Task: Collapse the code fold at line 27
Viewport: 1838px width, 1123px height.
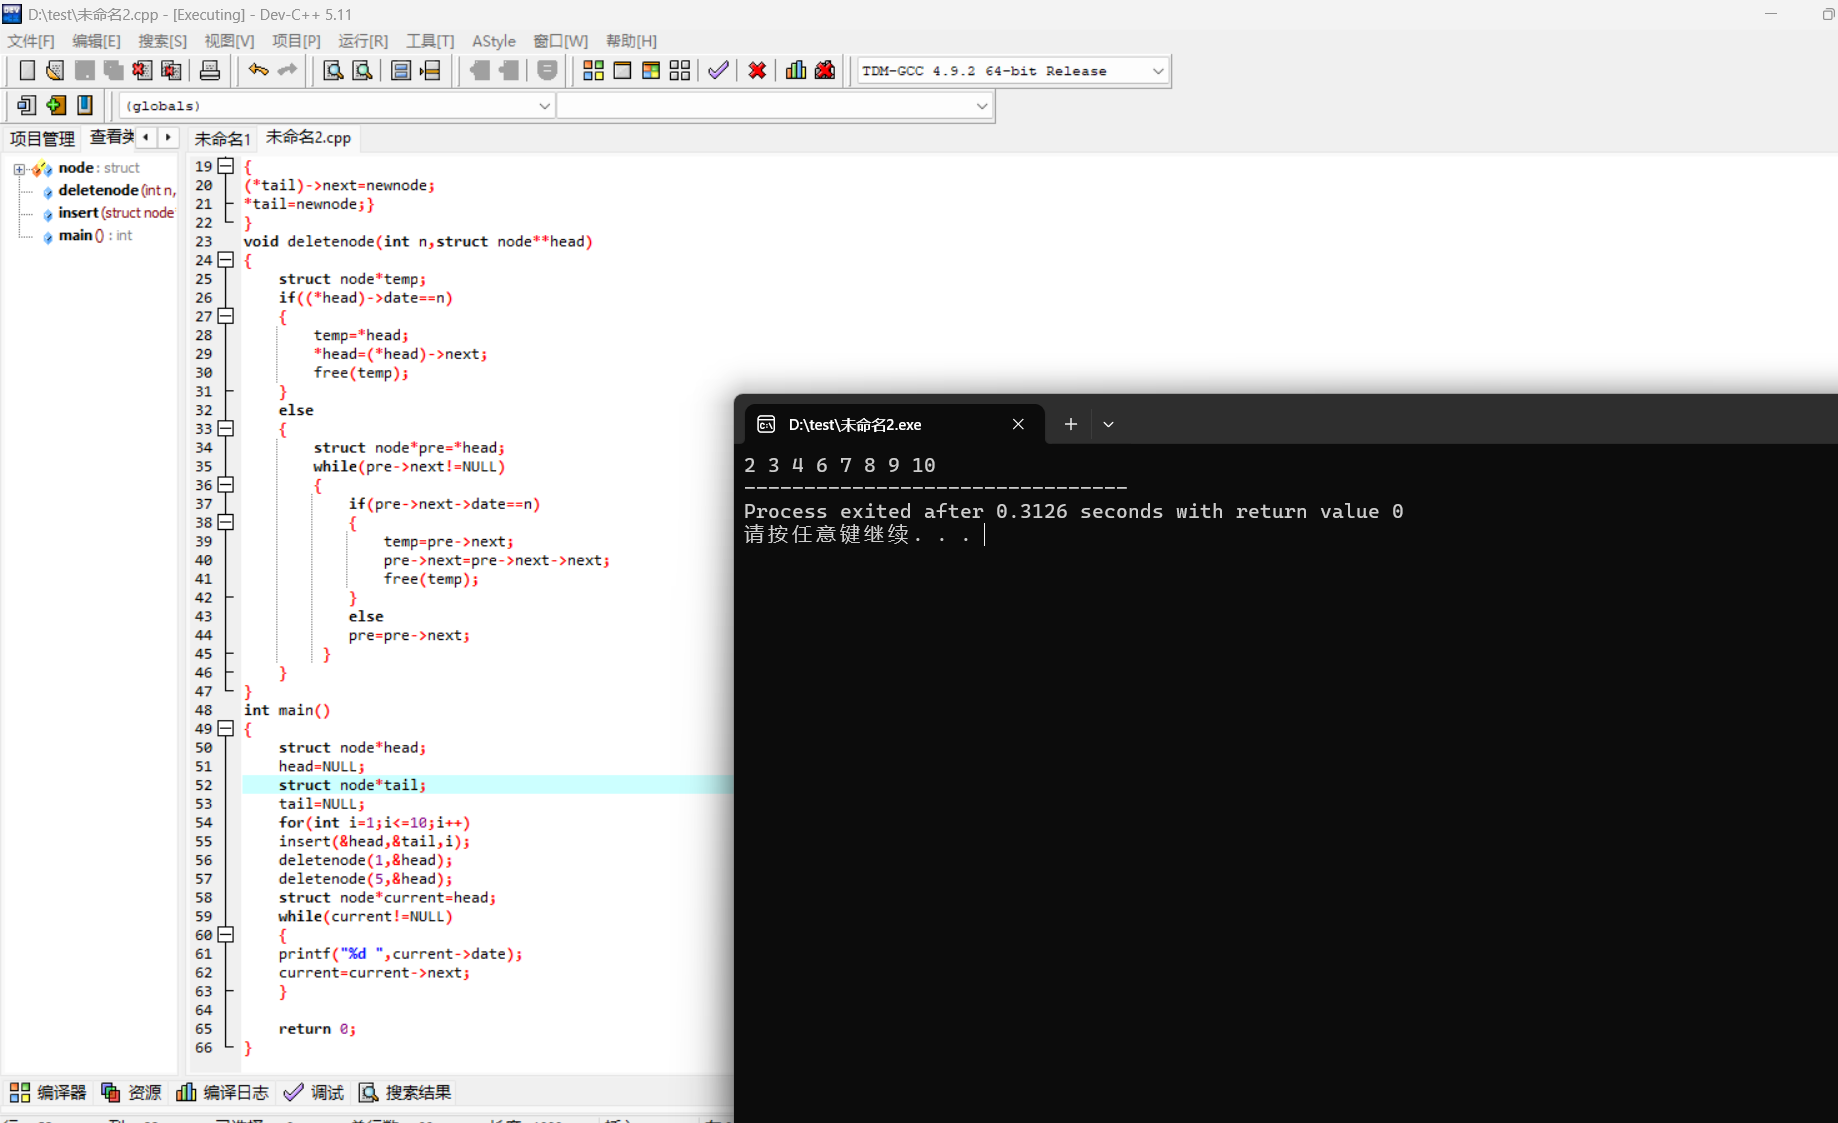Action: click(226, 316)
